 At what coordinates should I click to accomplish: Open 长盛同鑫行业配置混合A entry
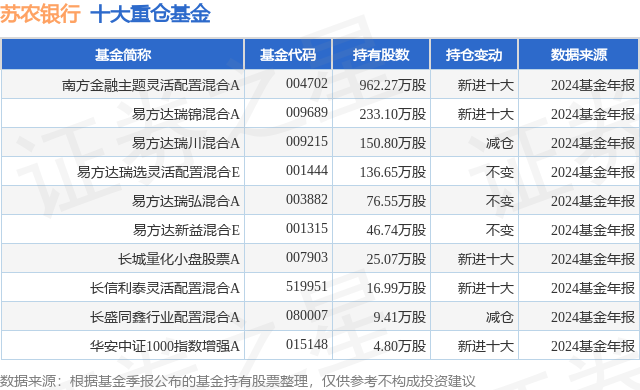click(165, 317)
